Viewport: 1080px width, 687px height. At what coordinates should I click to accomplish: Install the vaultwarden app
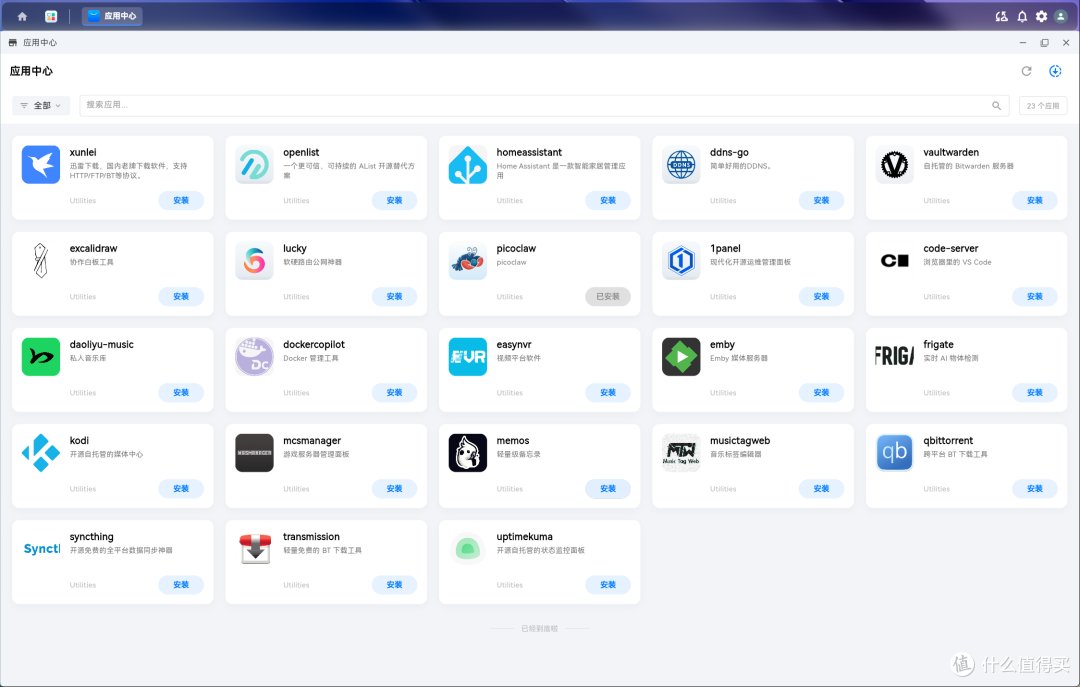(x=1035, y=201)
